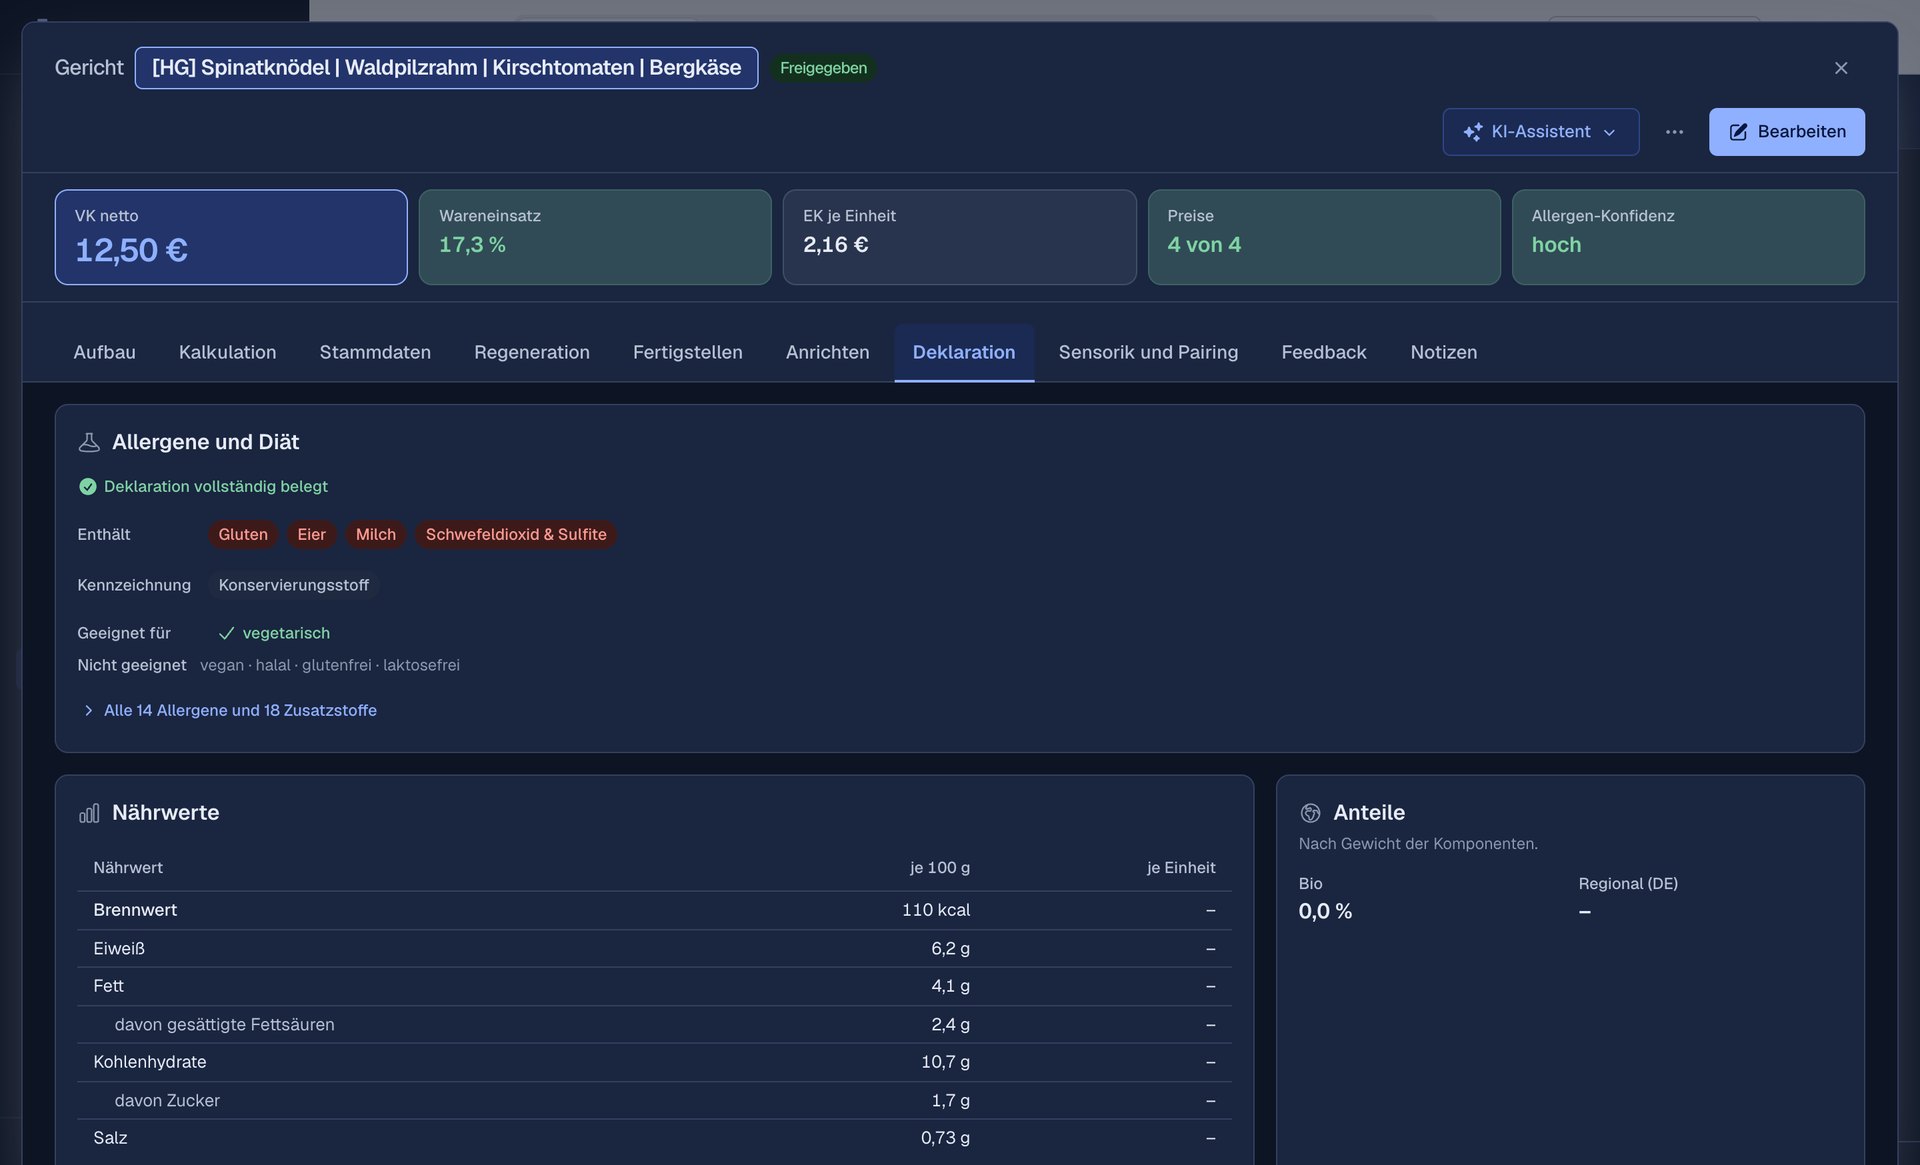The image size is (1920, 1165).
Task: Click the bar chart icon beside Nährwerte
Action: 89,813
